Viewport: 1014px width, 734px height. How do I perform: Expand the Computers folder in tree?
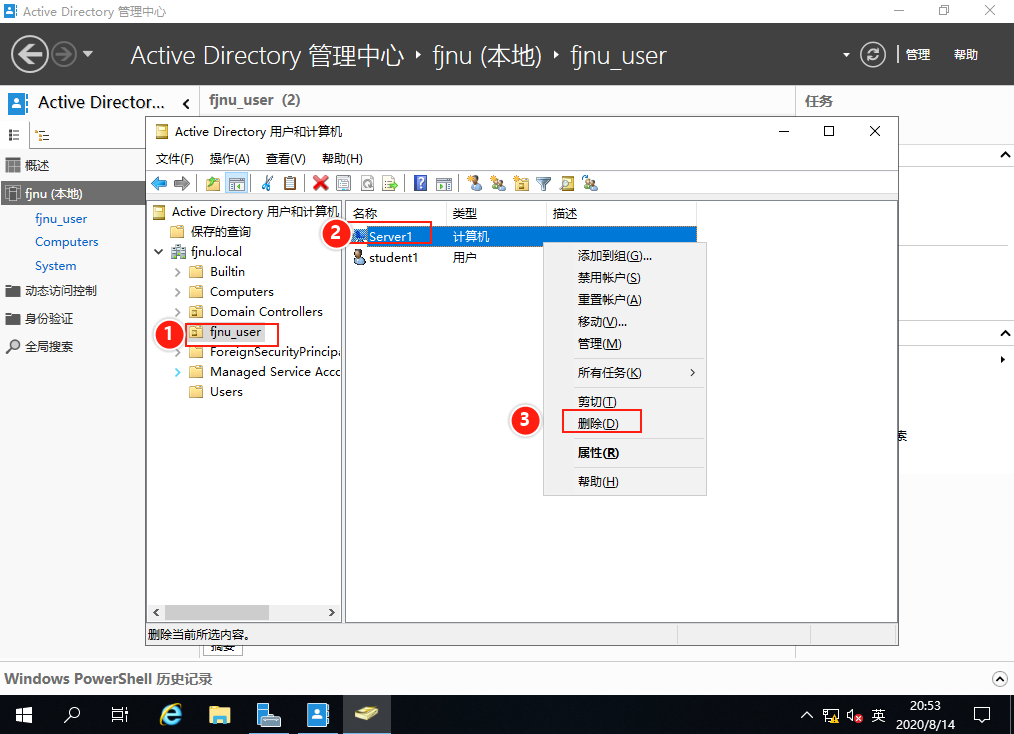point(177,292)
